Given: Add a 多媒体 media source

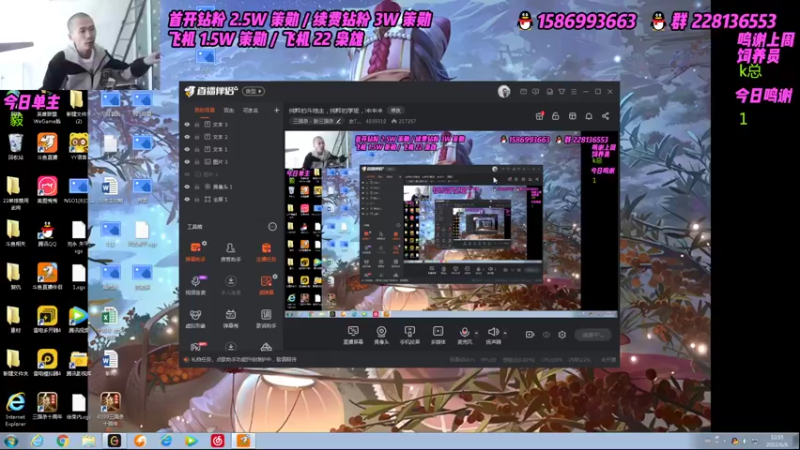Looking at the screenshot, I should (x=438, y=335).
